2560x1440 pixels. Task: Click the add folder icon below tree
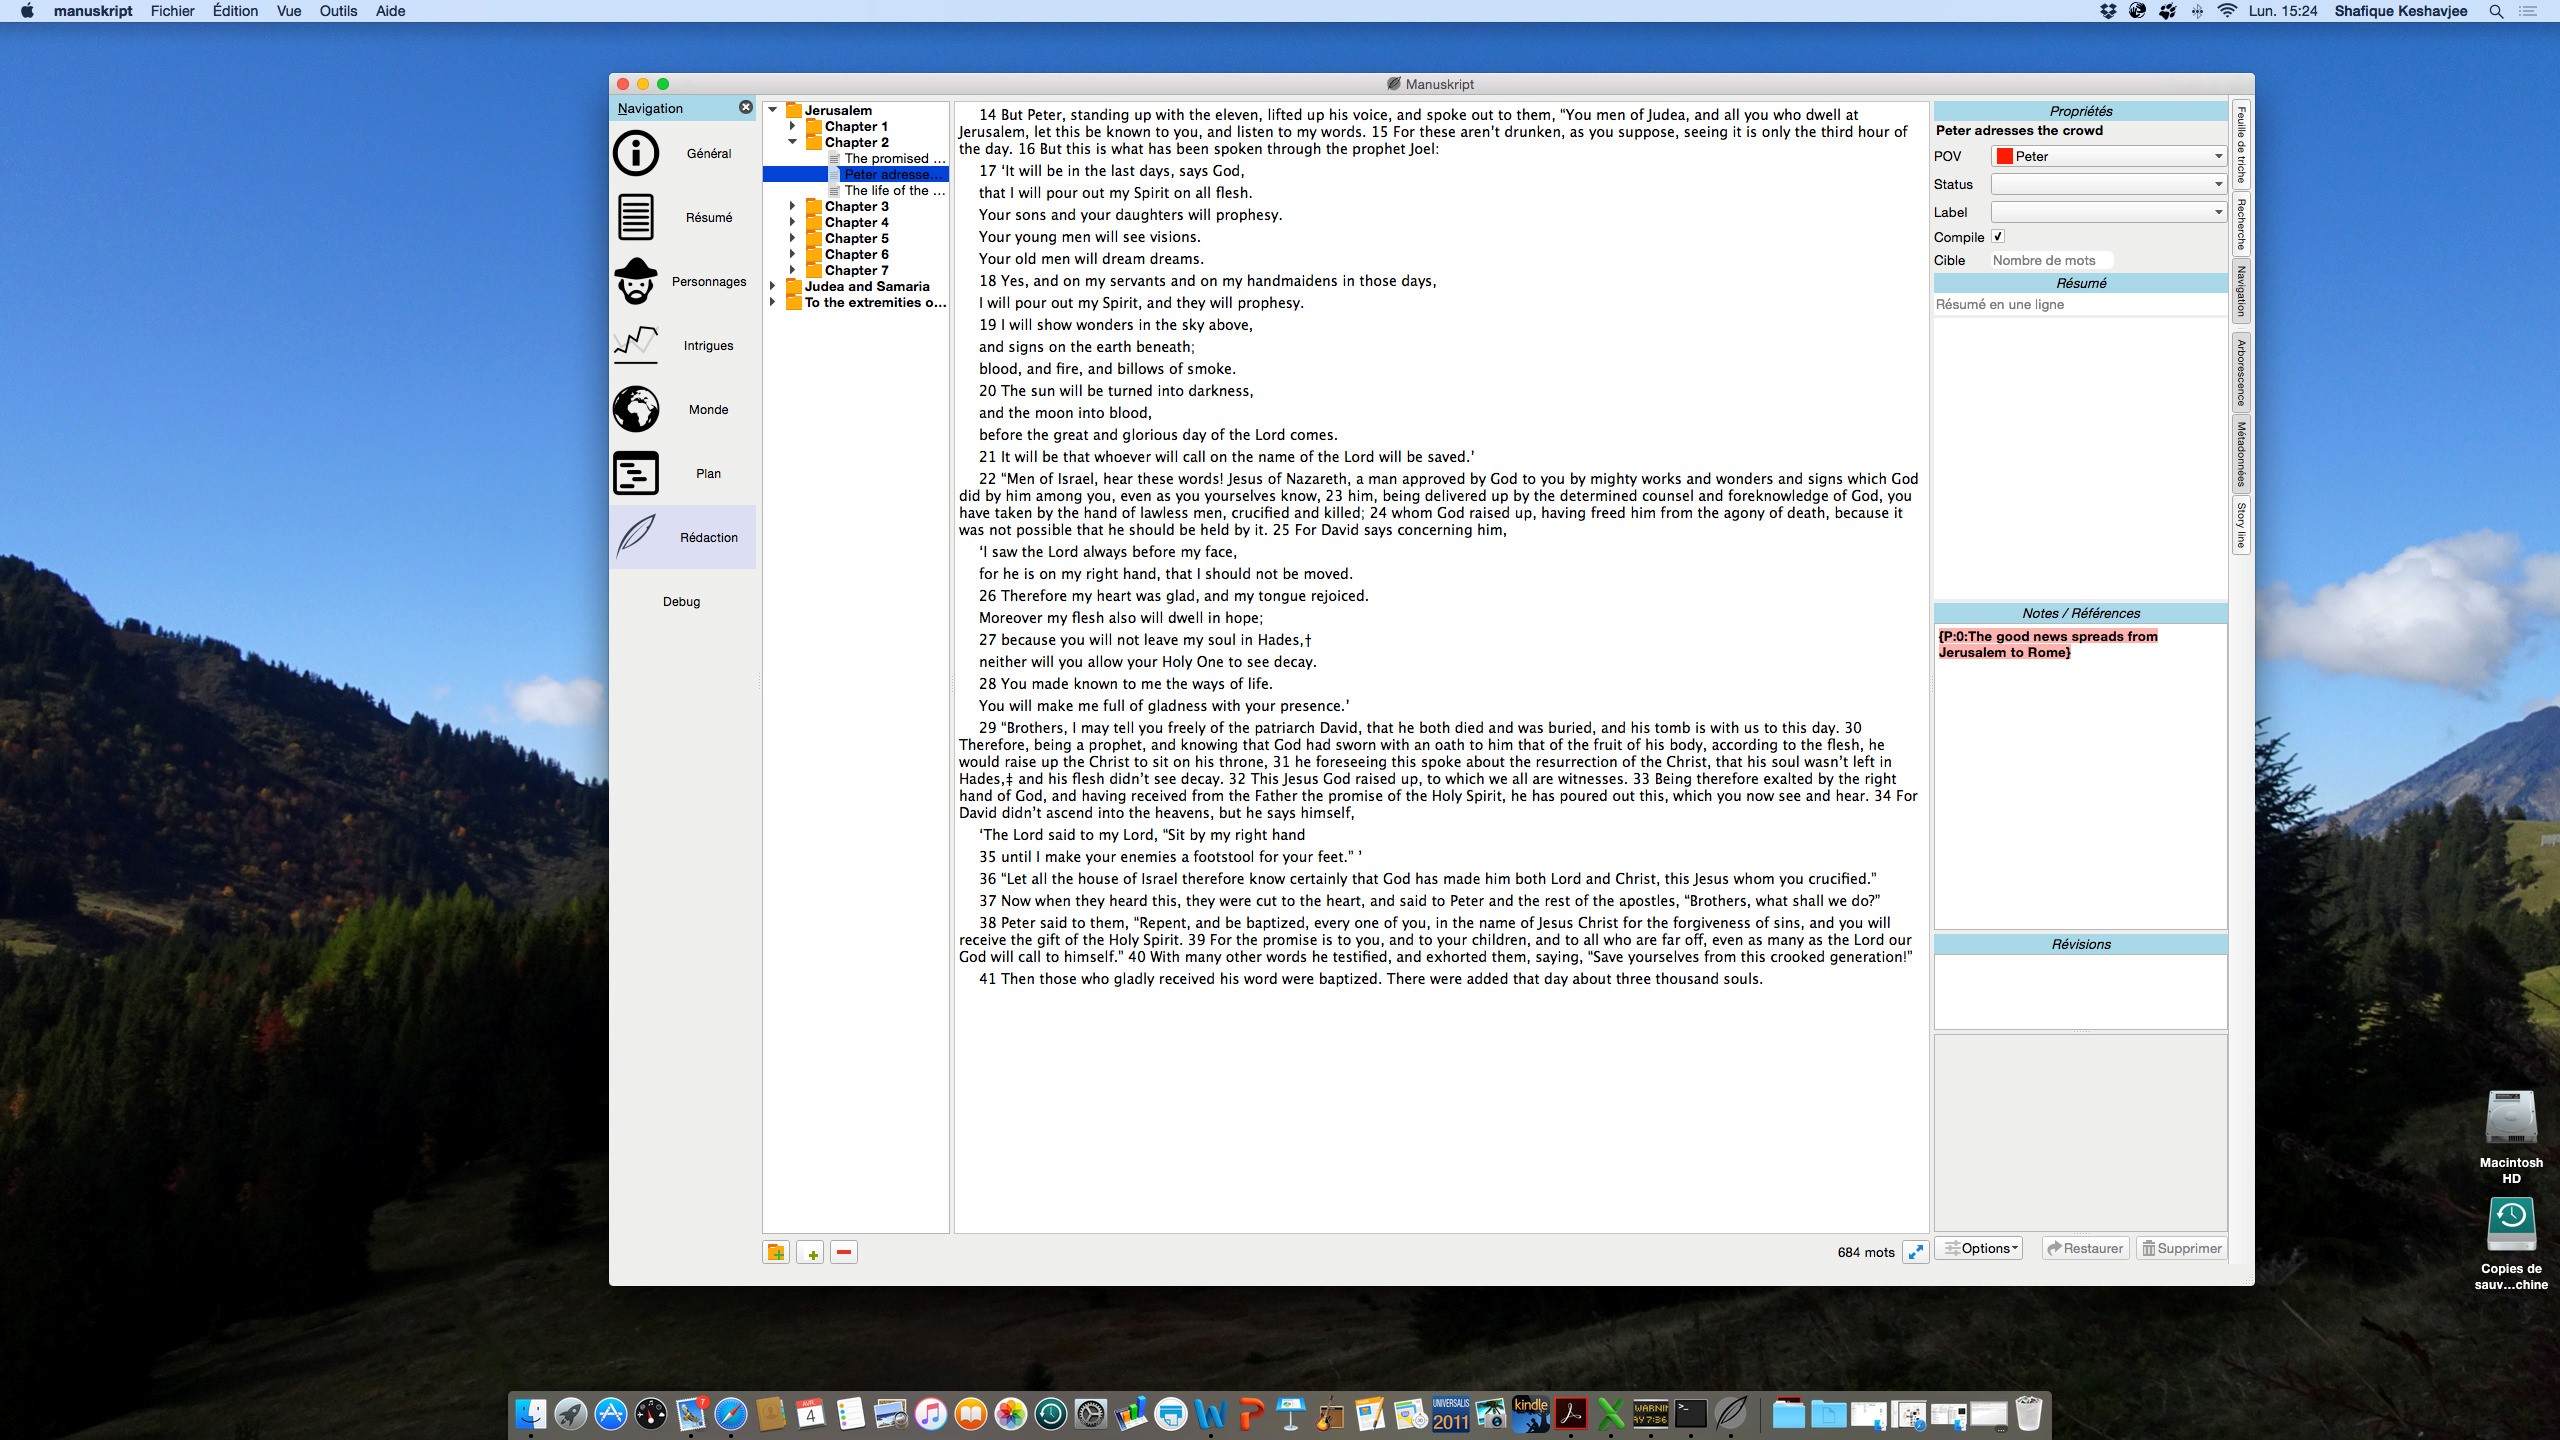click(776, 1252)
